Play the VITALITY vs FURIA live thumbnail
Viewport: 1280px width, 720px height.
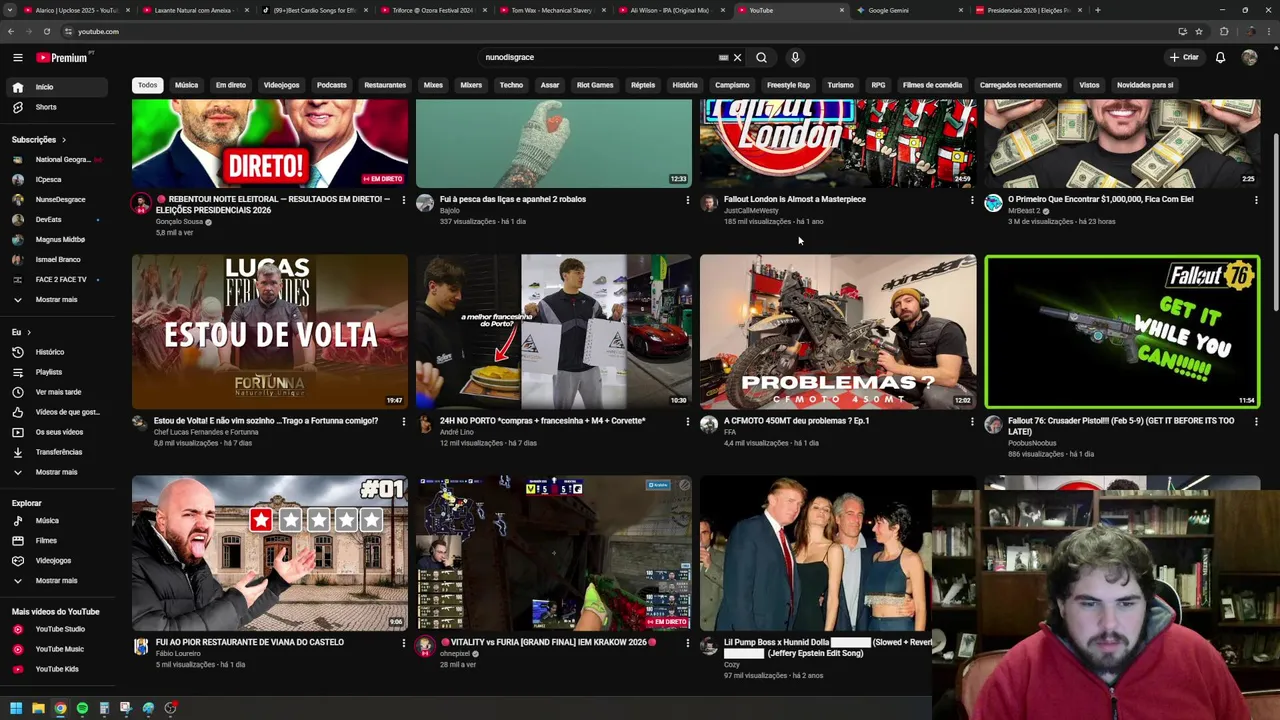(x=554, y=553)
